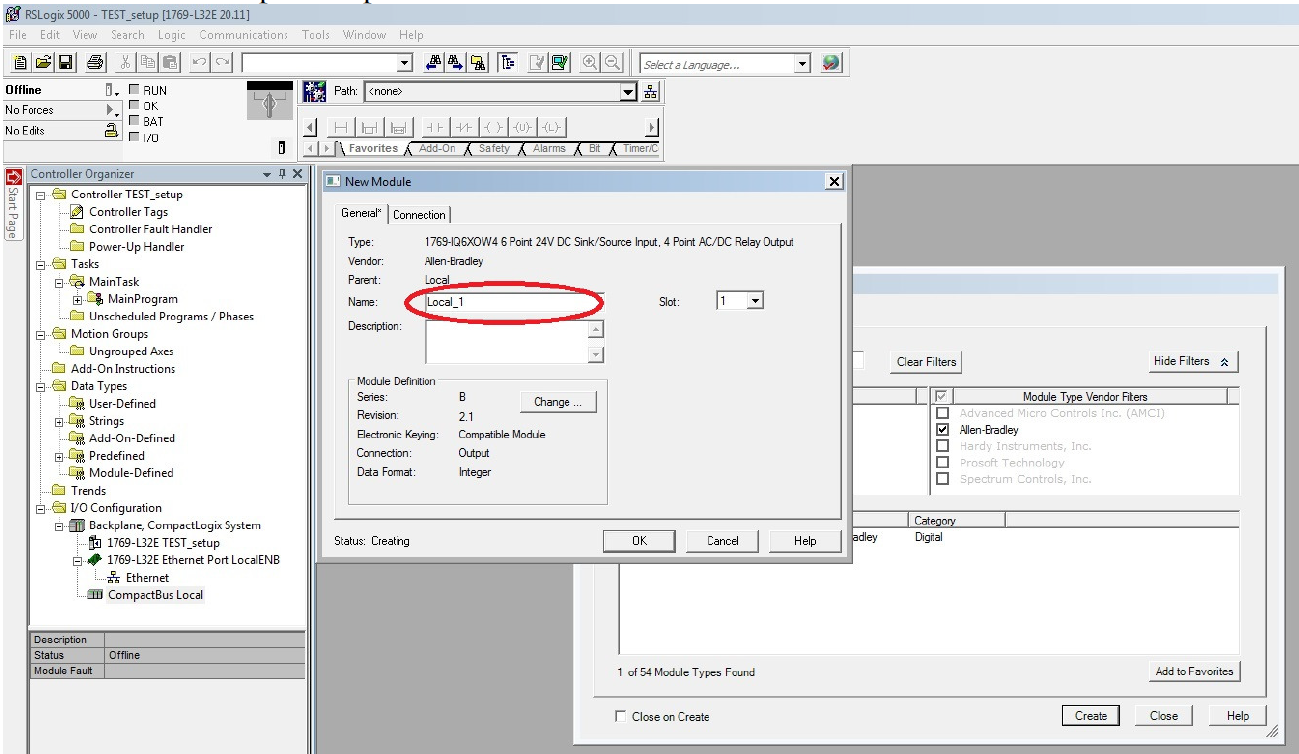The image size is (1299, 754).
Task: Click the New file icon in toolbar
Action: click(x=21, y=63)
